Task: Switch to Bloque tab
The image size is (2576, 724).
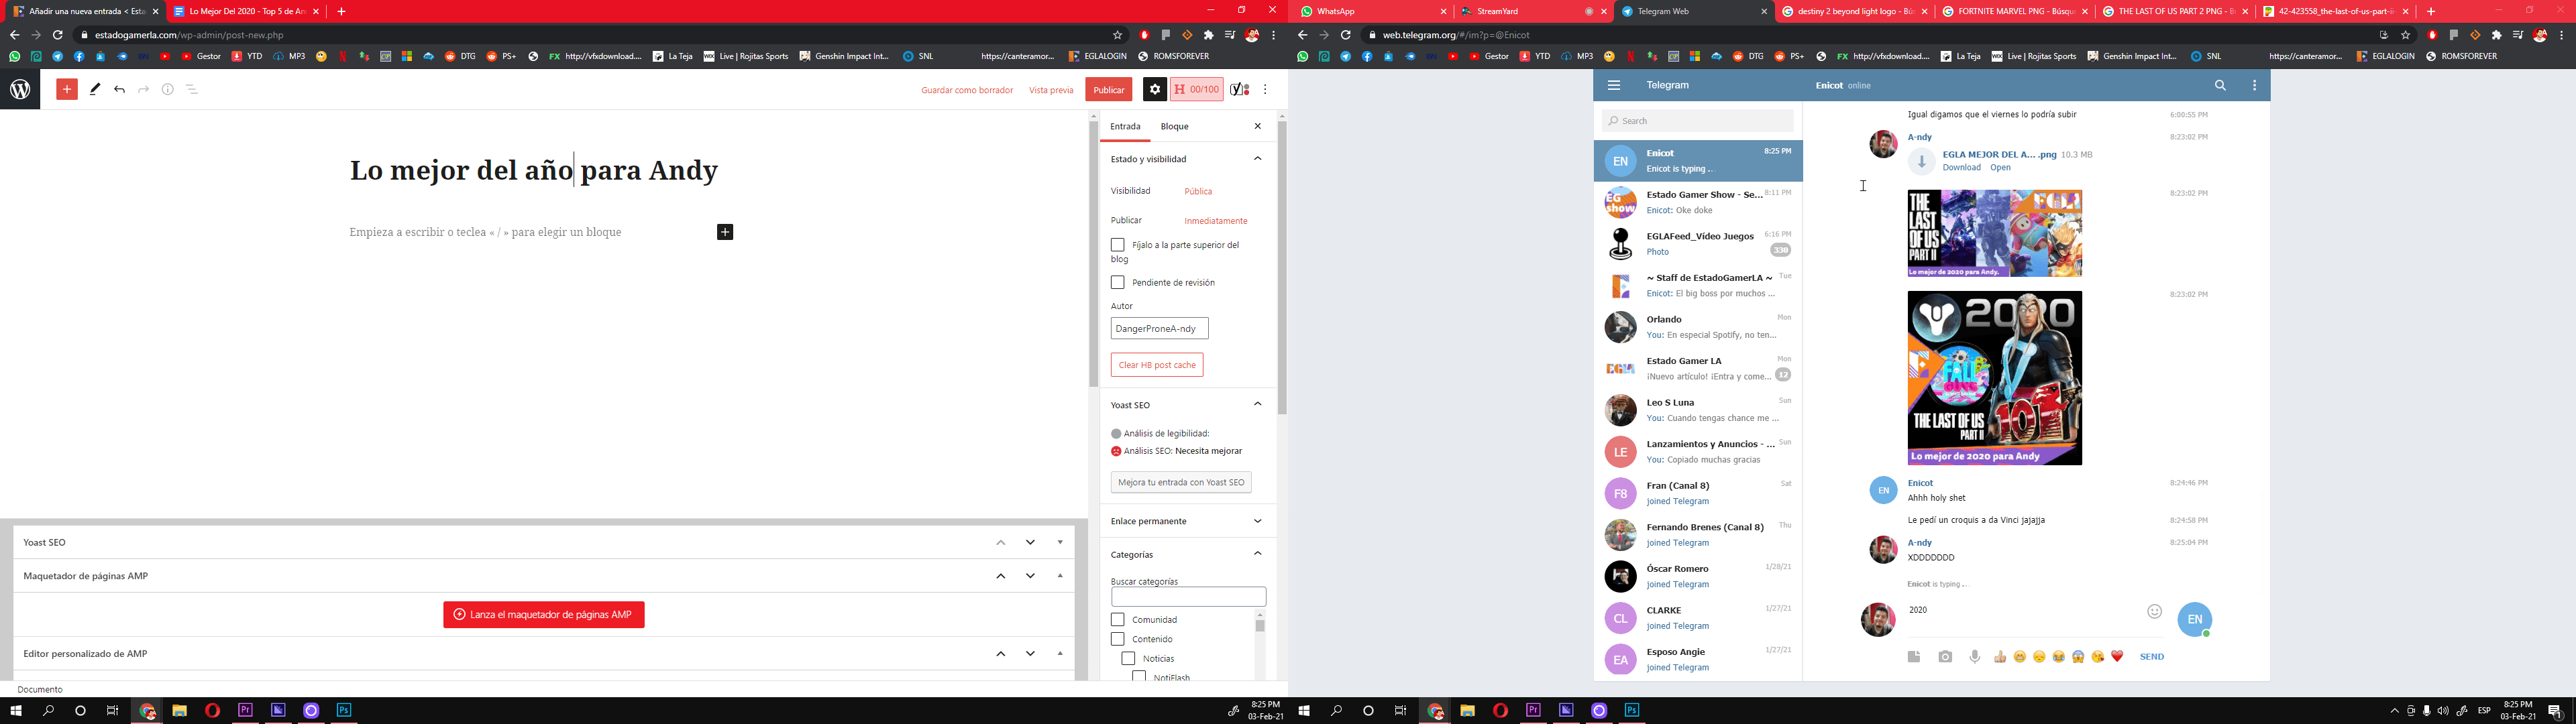Action: pyautogui.click(x=1174, y=126)
